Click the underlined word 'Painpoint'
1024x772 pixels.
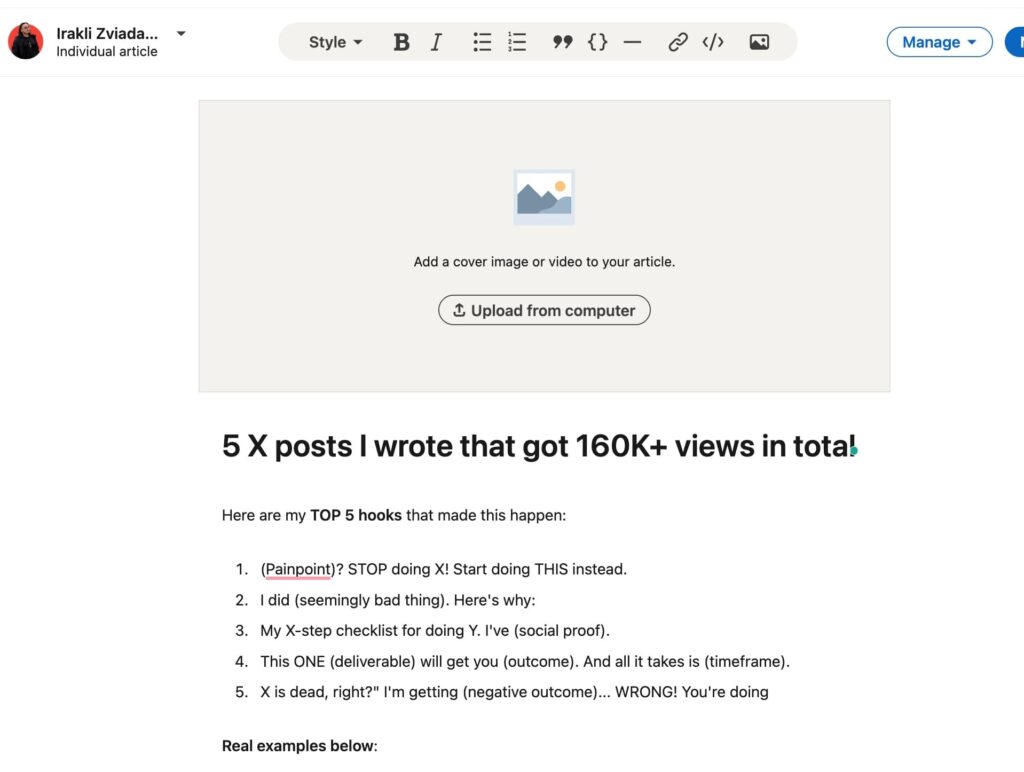click(x=298, y=570)
